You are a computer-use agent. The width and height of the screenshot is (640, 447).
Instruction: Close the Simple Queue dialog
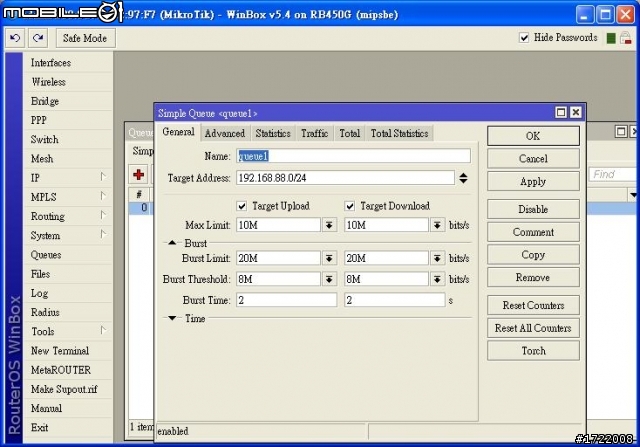coord(576,112)
